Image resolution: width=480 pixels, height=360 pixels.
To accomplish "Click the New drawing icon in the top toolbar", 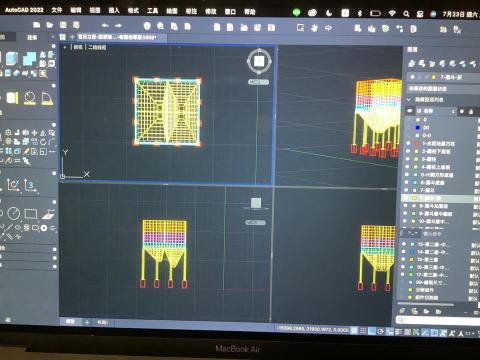I will click(37, 25).
